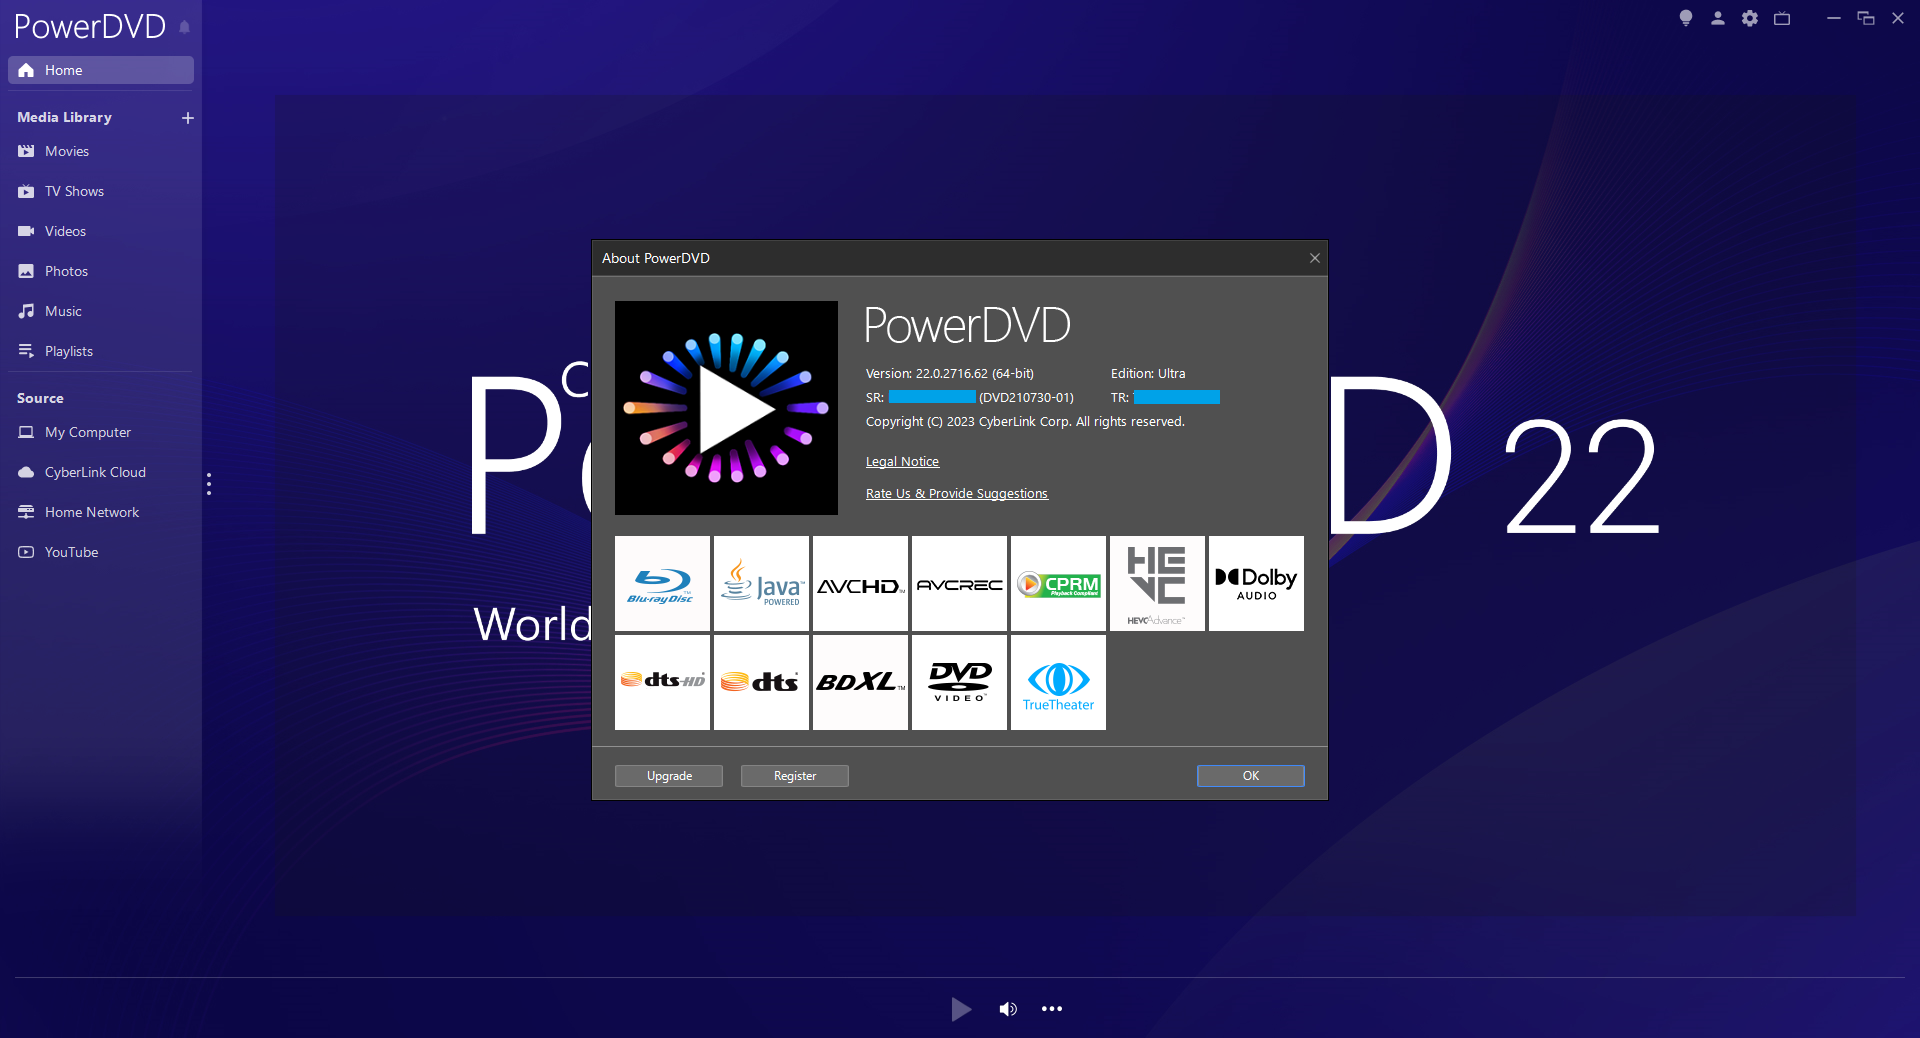Open Rate Us & Provide Suggestions link
Image resolution: width=1920 pixels, height=1038 pixels.
[957, 494]
